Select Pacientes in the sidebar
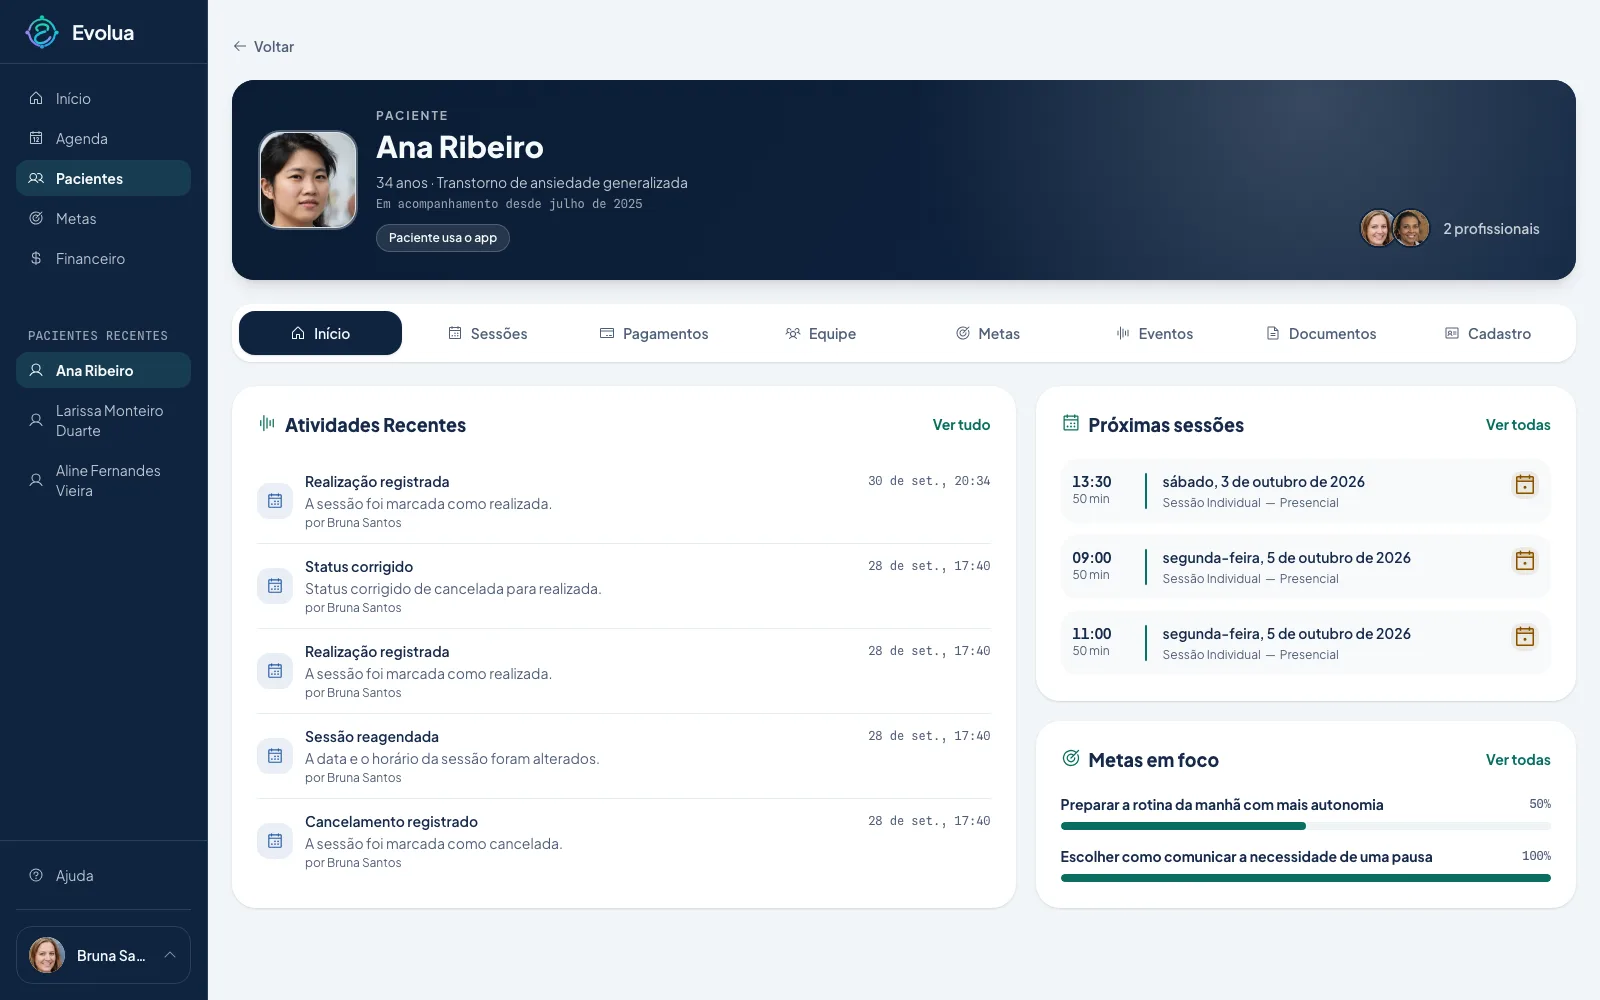This screenshot has width=1600, height=1000. click(x=103, y=178)
